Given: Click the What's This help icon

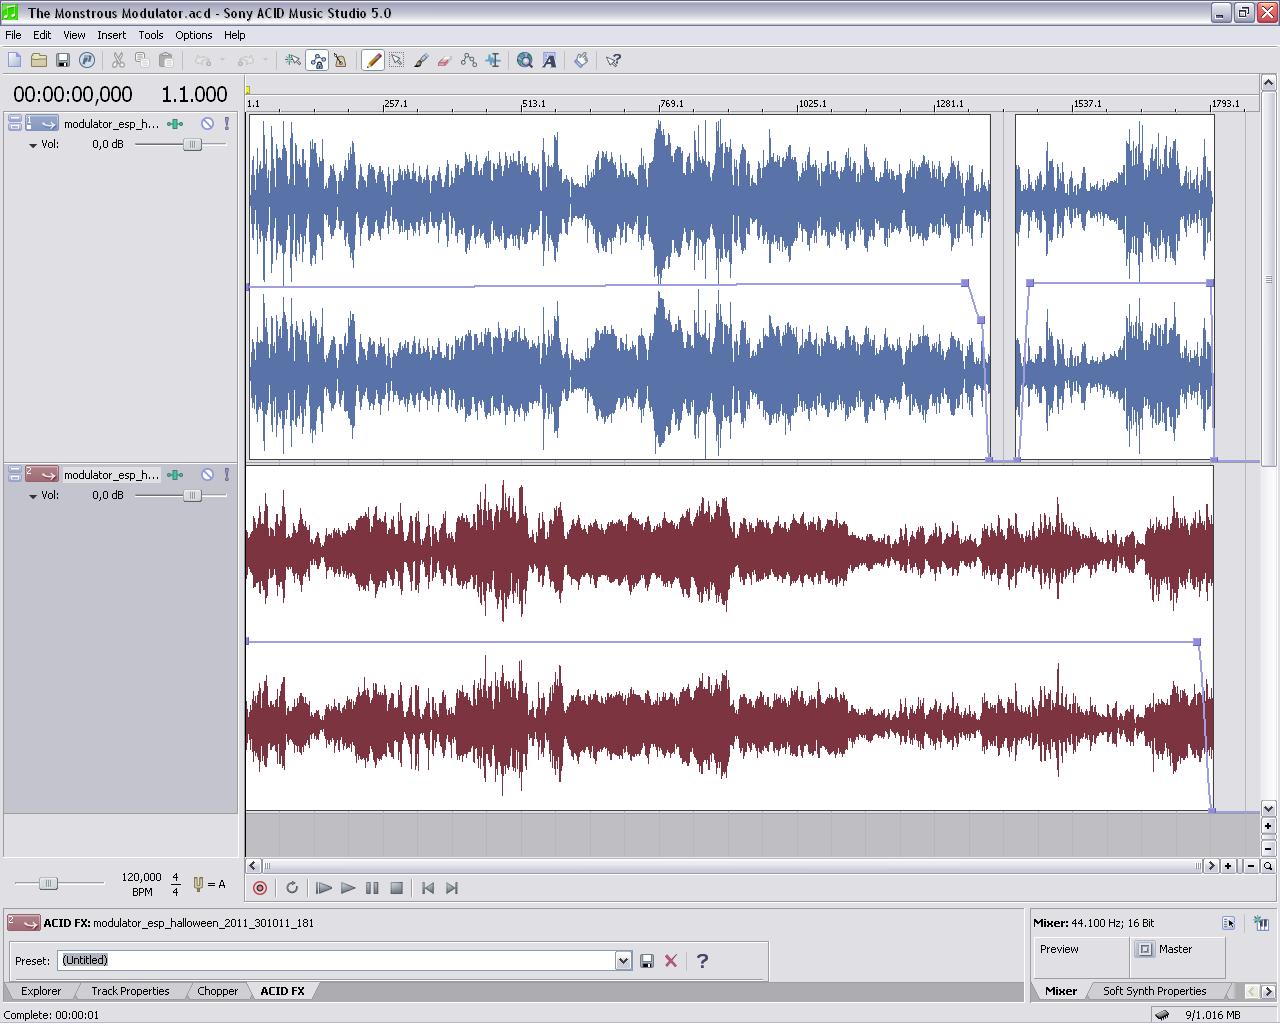Looking at the screenshot, I should tap(613, 60).
